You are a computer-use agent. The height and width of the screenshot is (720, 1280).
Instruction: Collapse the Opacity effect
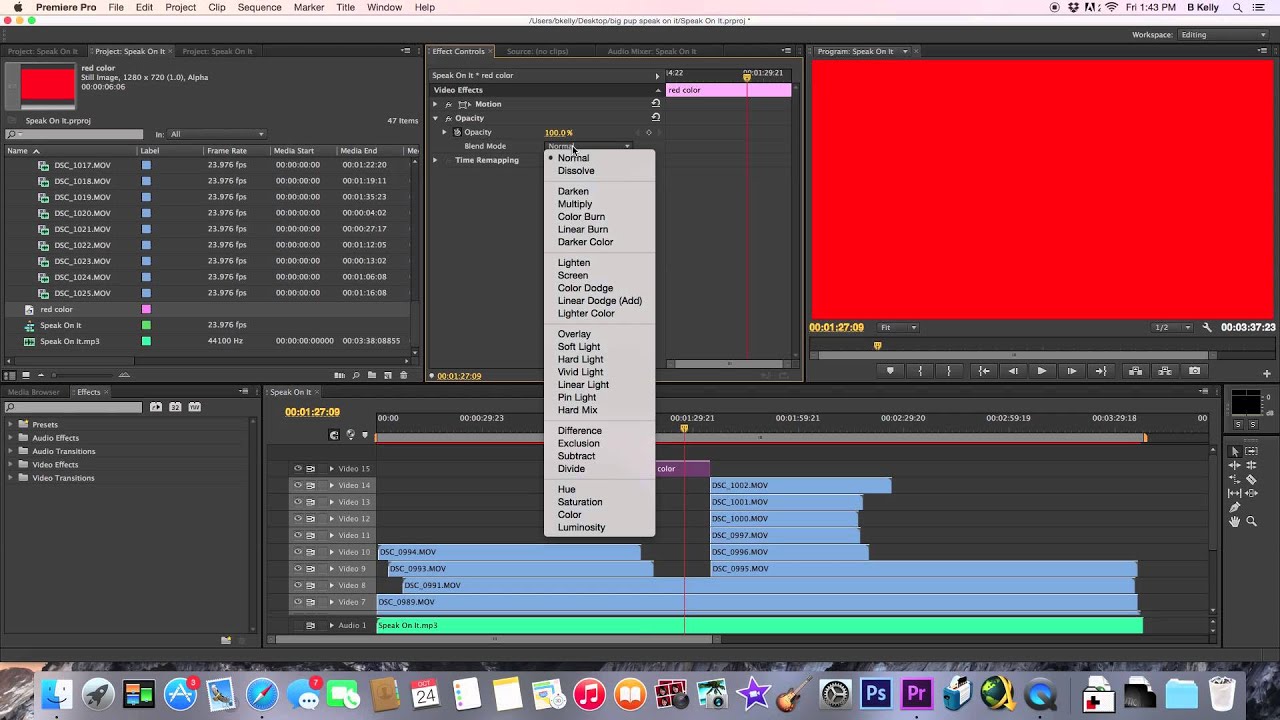pyautogui.click(x=435, y=118)
